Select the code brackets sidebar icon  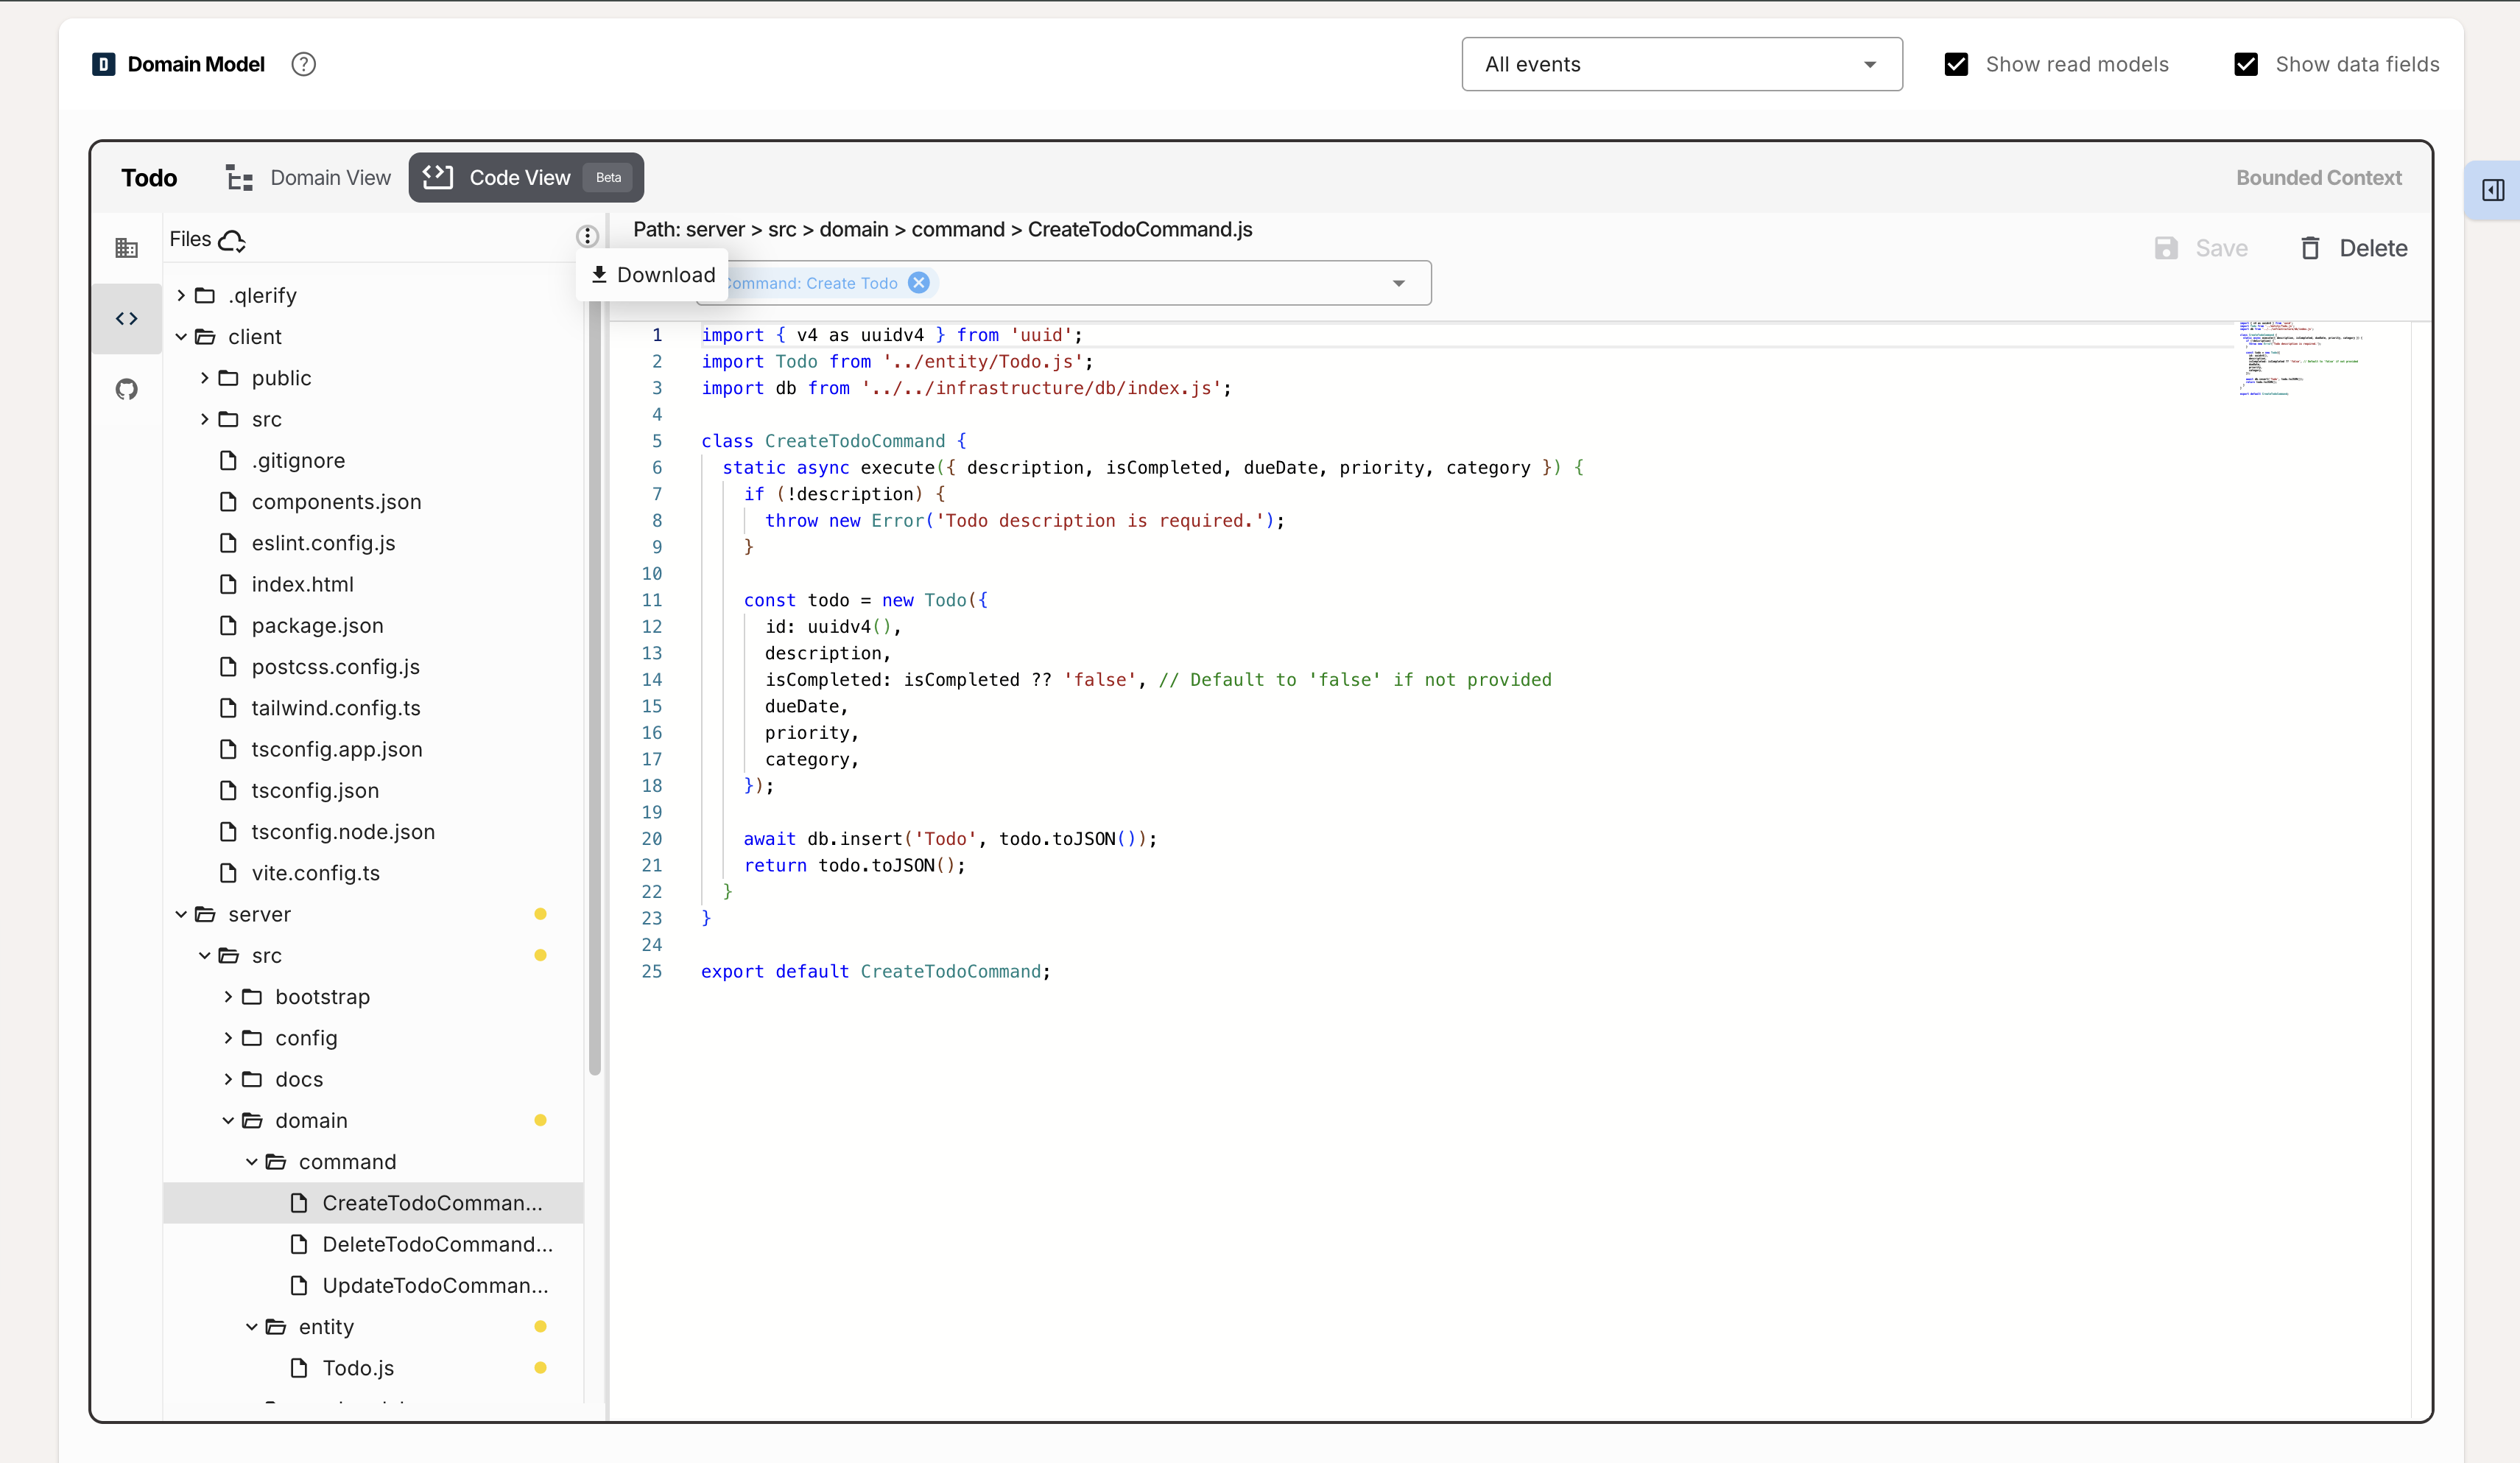126,319
